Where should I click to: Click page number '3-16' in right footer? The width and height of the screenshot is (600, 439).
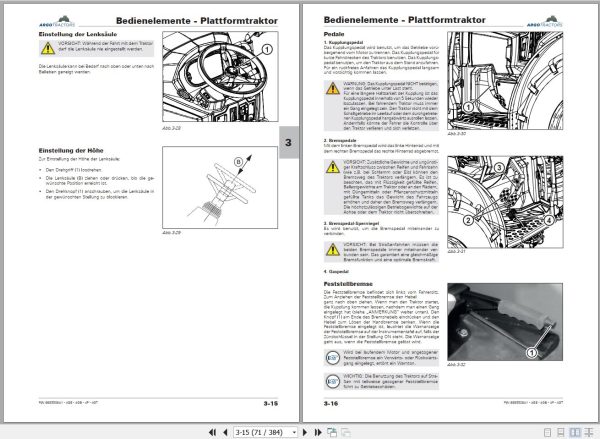pos(331,403)
